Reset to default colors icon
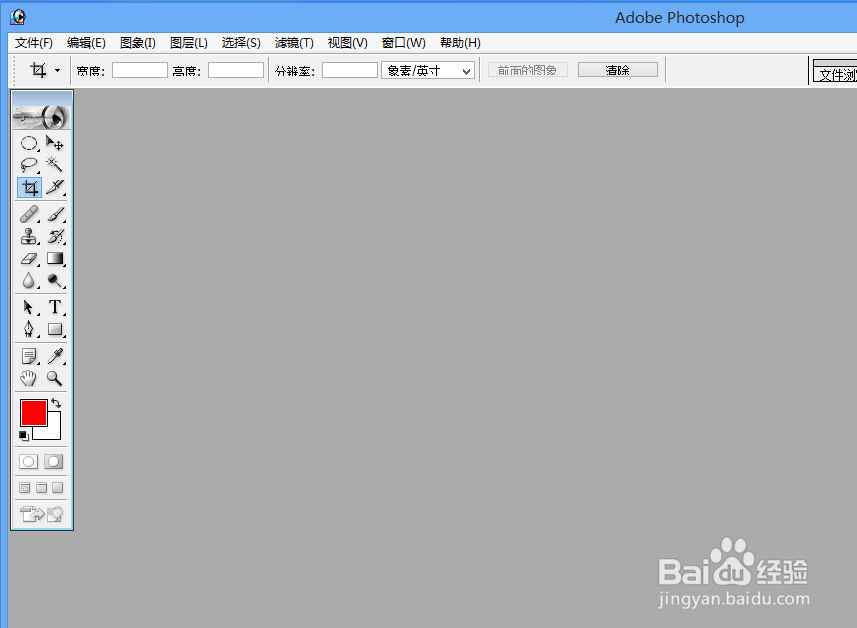 click(x=24, y=436)
